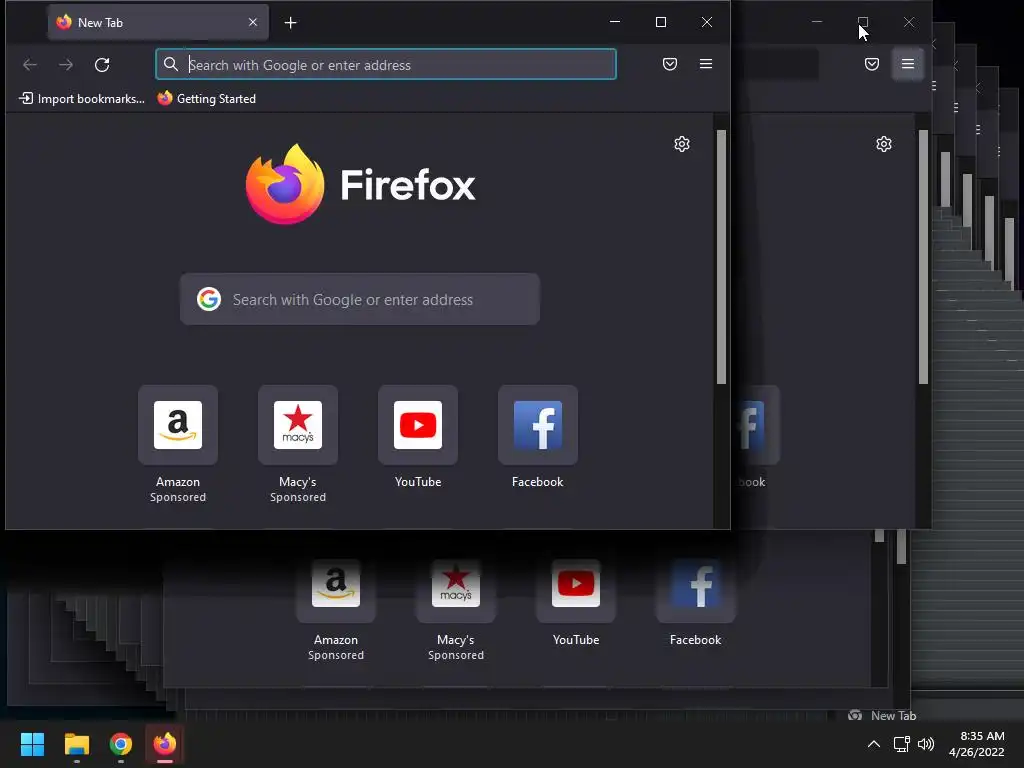Show hidden tray icons chevron
The height and width of the screenshot is (768, 1024).
(874, 744)
